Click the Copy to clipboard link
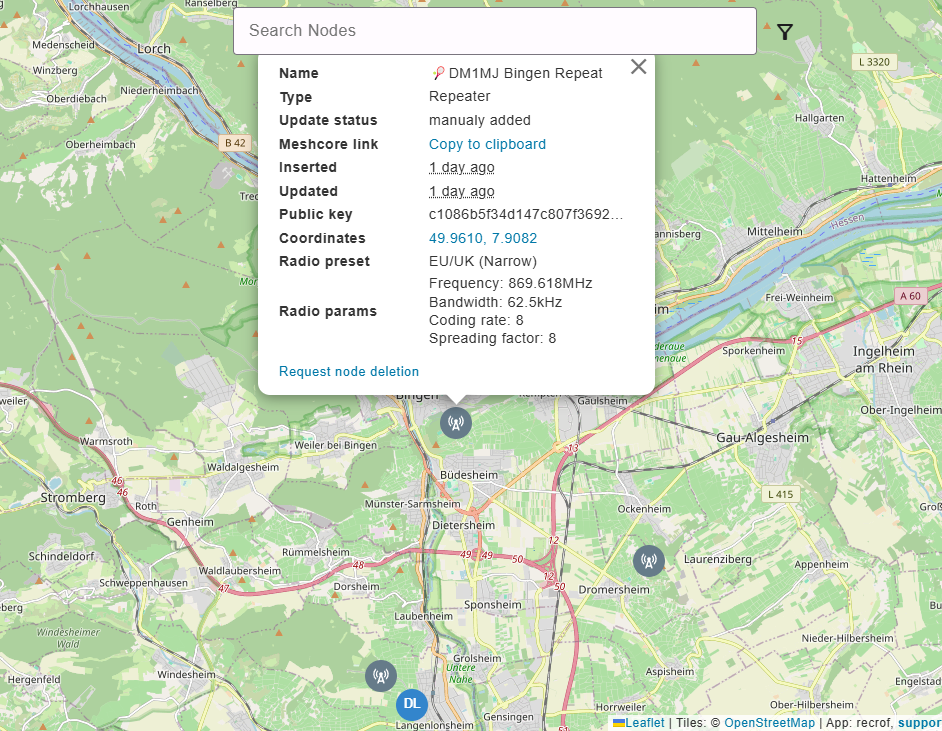942x731 pixels. pyautogui.click(x=487, y=144)
